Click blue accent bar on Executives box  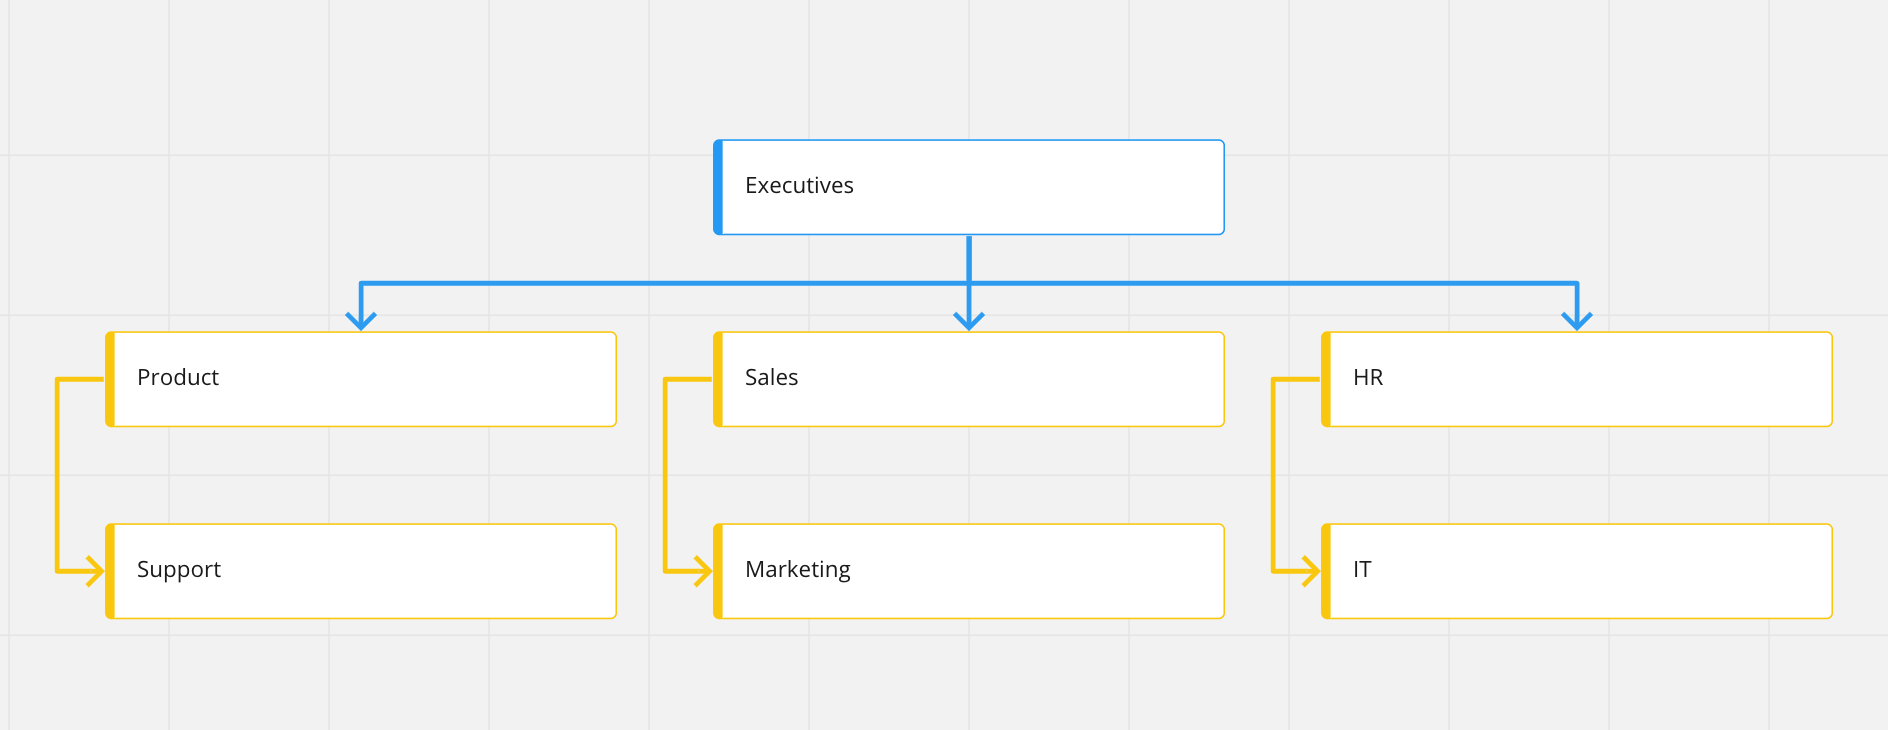pos(718,187)
